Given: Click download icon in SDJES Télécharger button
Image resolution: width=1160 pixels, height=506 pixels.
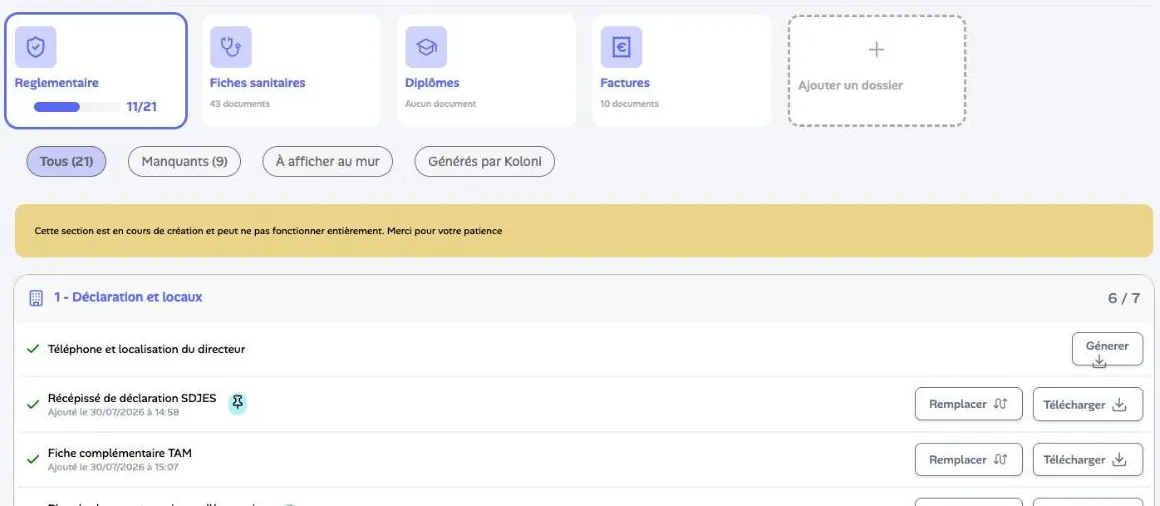Looking at the screenshot, I should 1119,405.
